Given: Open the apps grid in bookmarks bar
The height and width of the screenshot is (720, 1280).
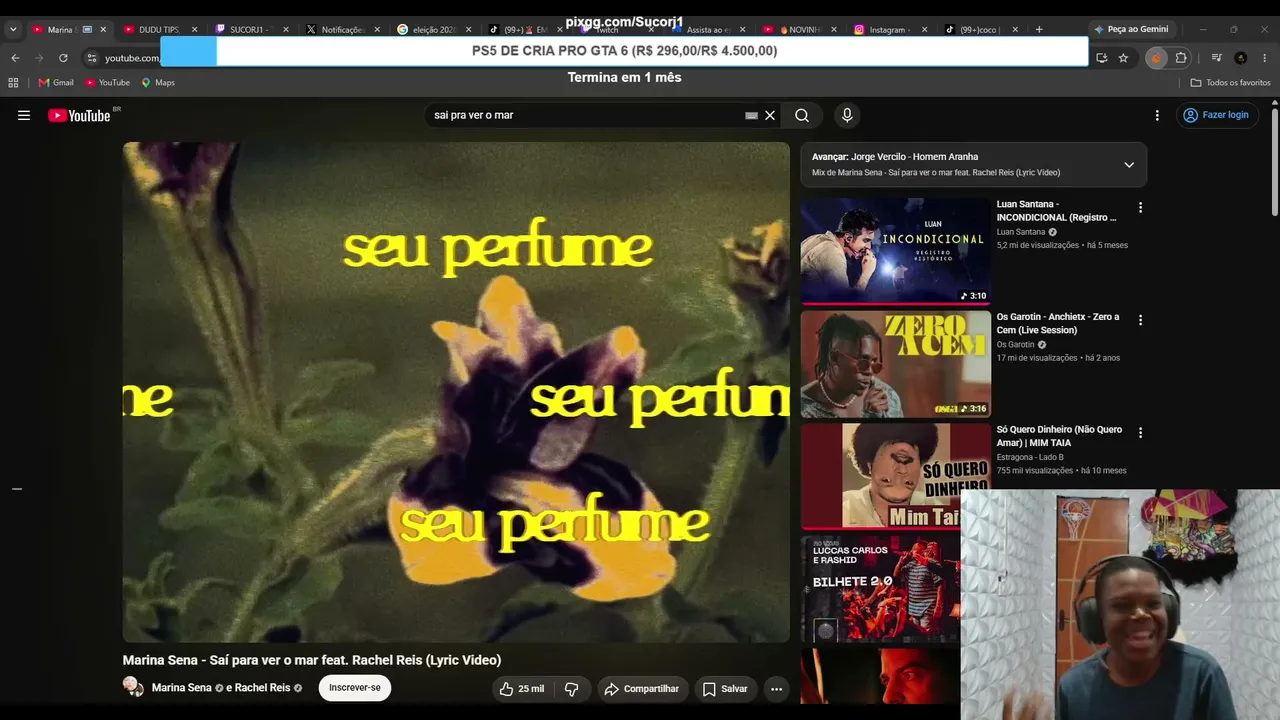Looking at the screenshot, I should 14,83.
